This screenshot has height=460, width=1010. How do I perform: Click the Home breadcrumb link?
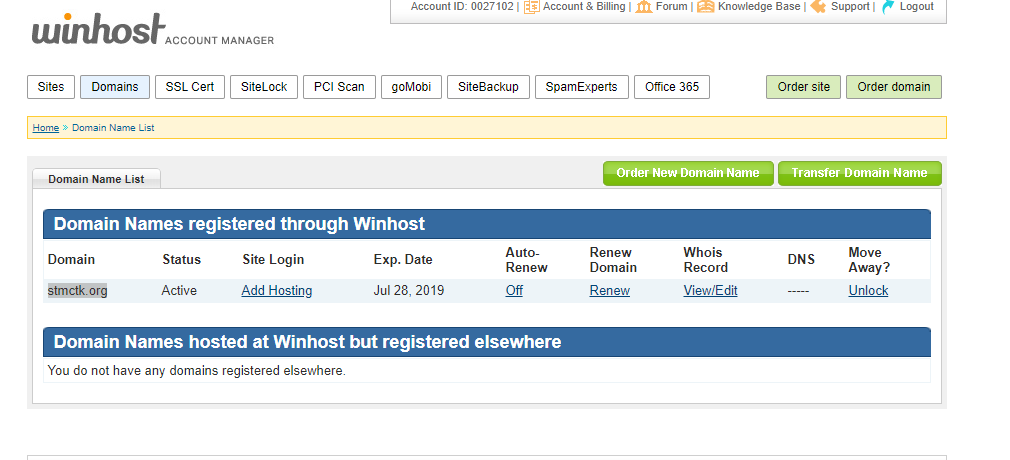tap(45, 128)
